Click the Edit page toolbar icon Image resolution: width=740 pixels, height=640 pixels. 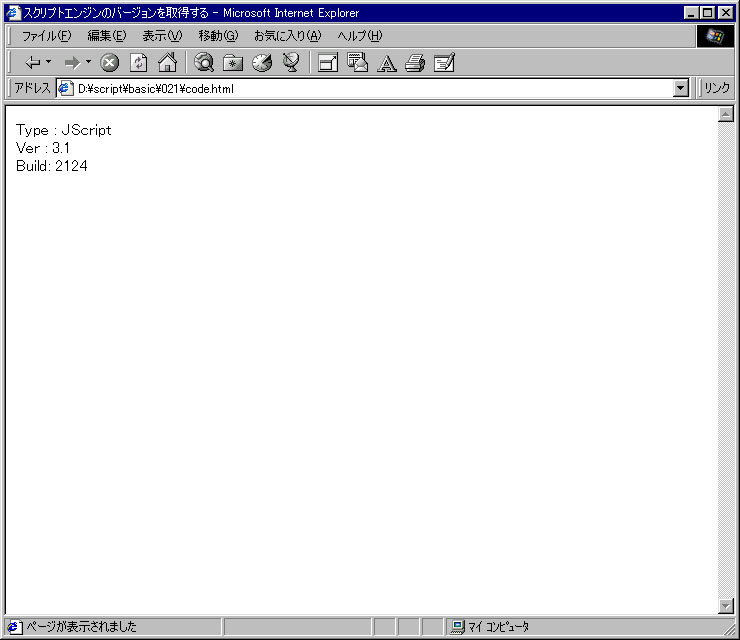tap(444, 62)
